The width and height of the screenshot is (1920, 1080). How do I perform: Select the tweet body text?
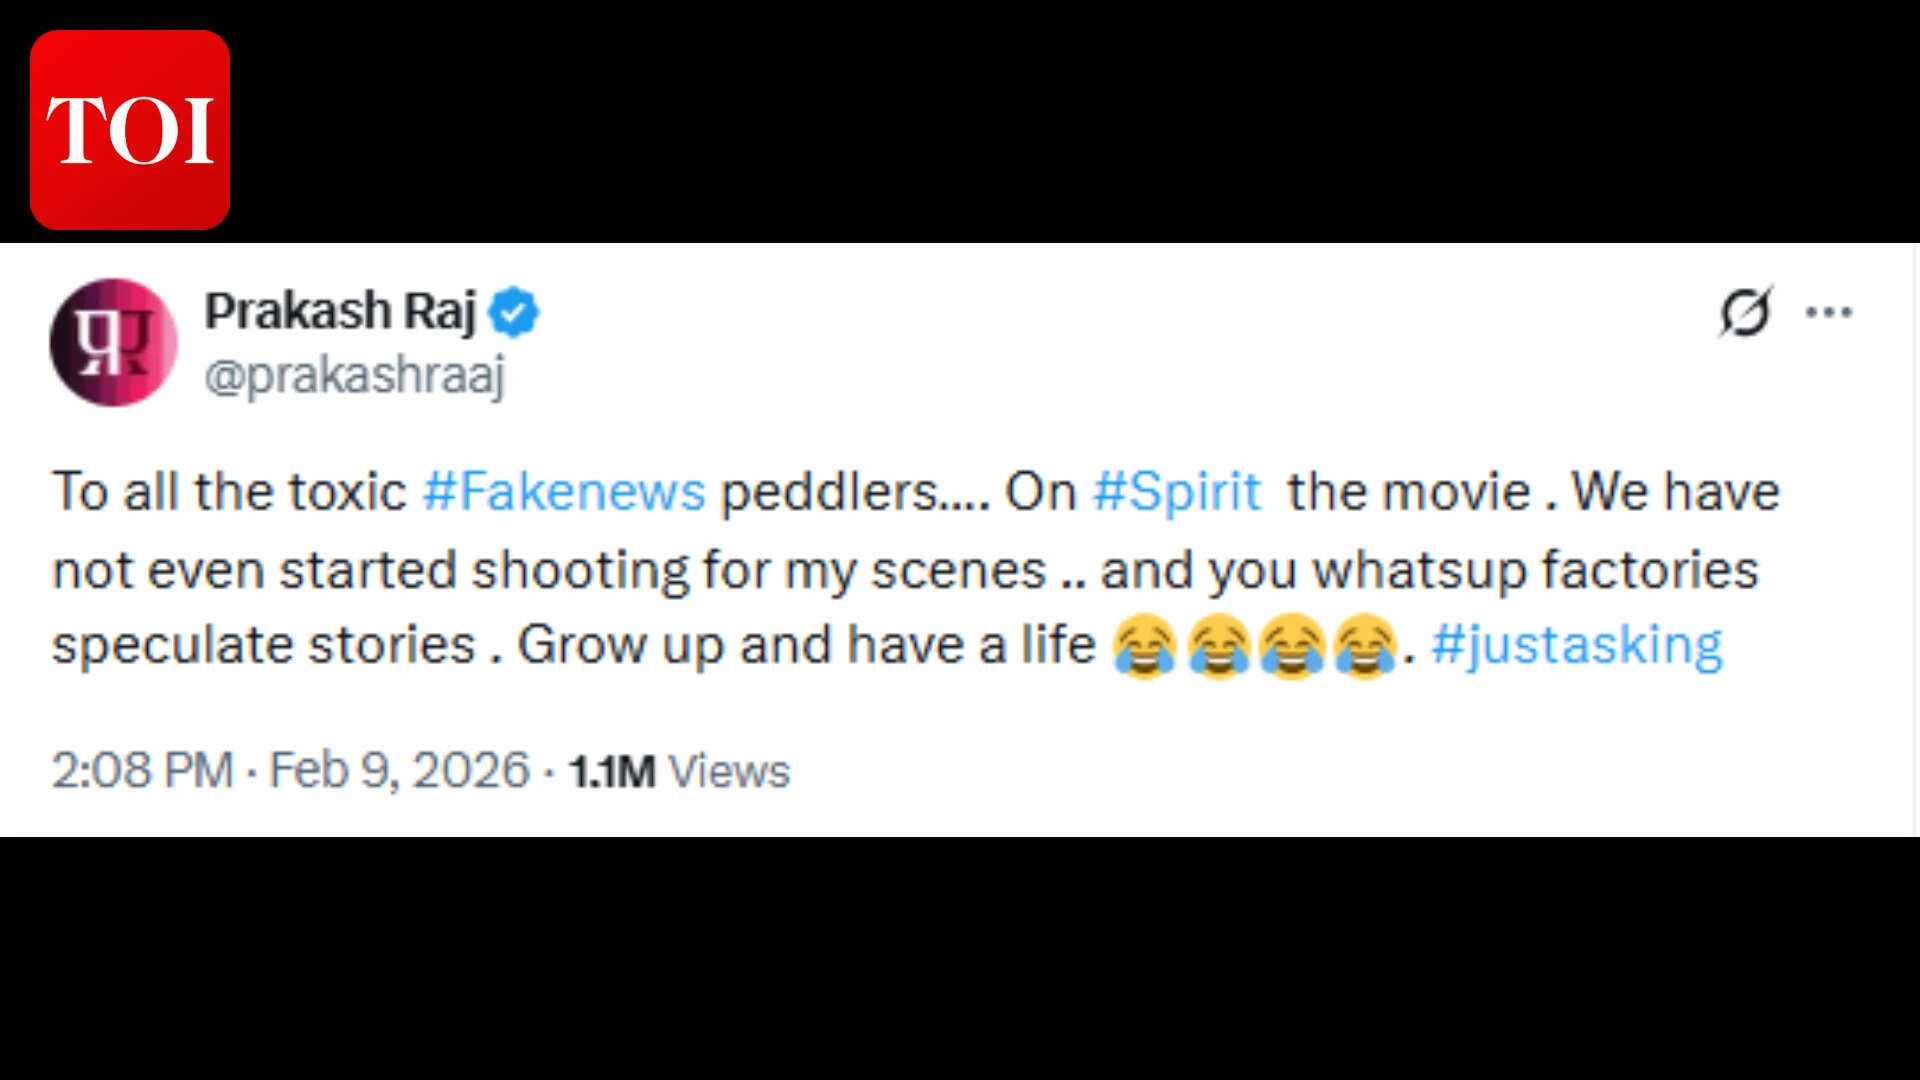(x=900, y=568)
